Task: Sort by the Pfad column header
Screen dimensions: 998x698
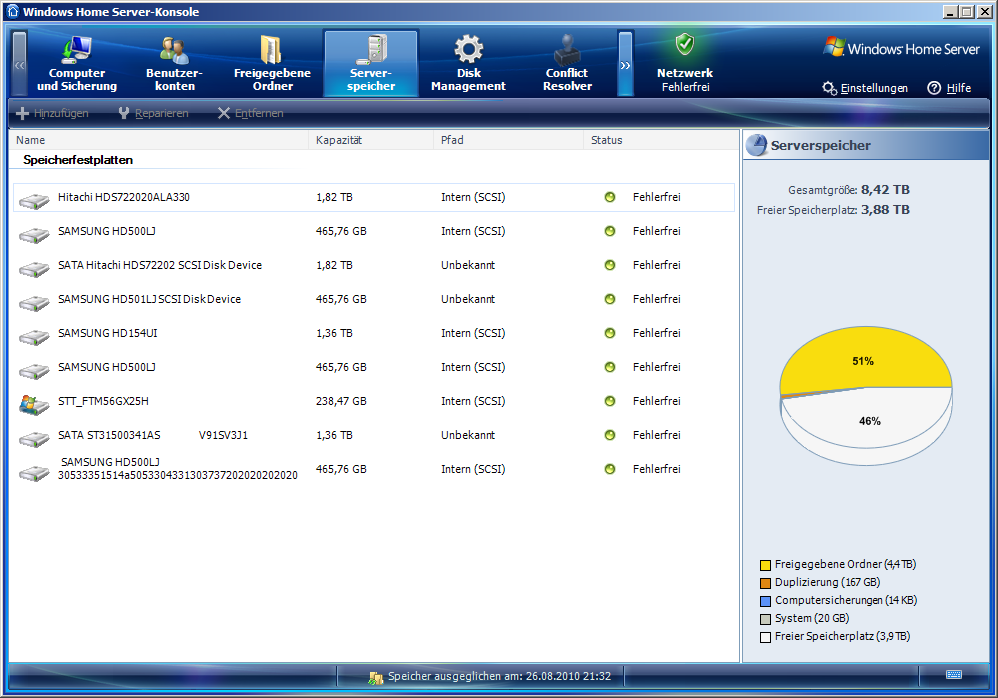Action: pyautogui.click(x=509, y=140)
